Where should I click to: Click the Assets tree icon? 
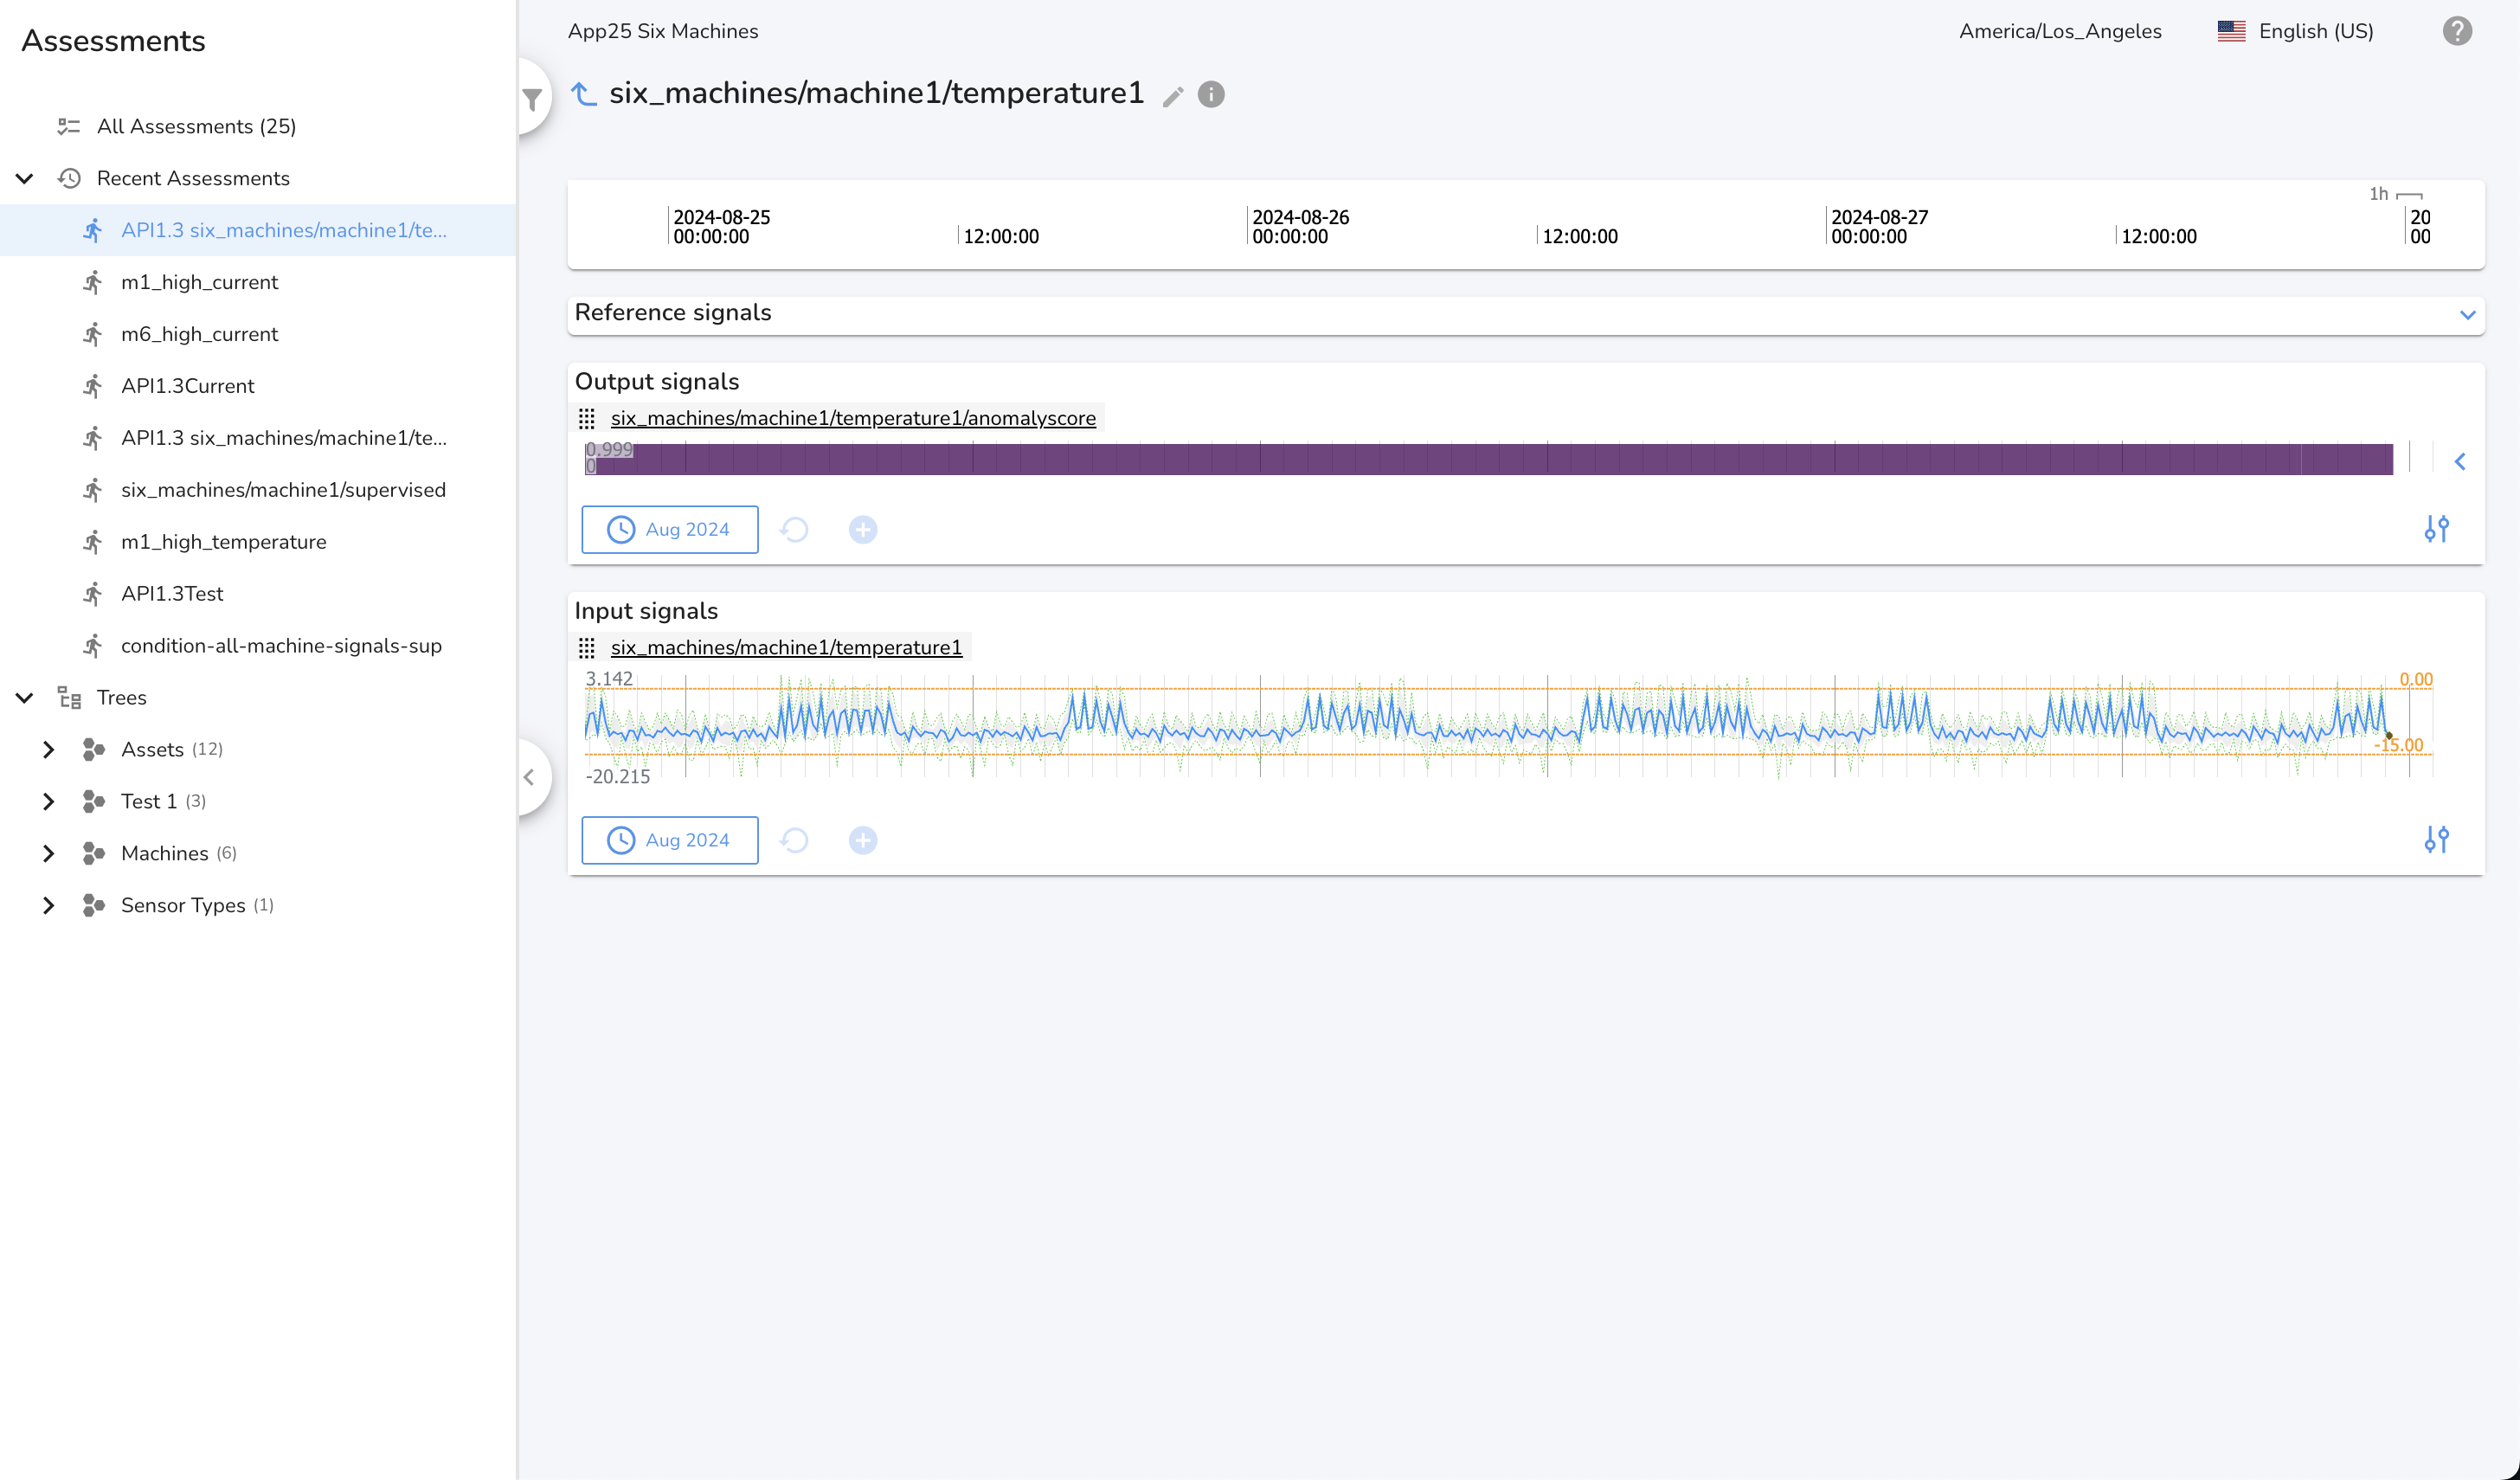[94, 750]
